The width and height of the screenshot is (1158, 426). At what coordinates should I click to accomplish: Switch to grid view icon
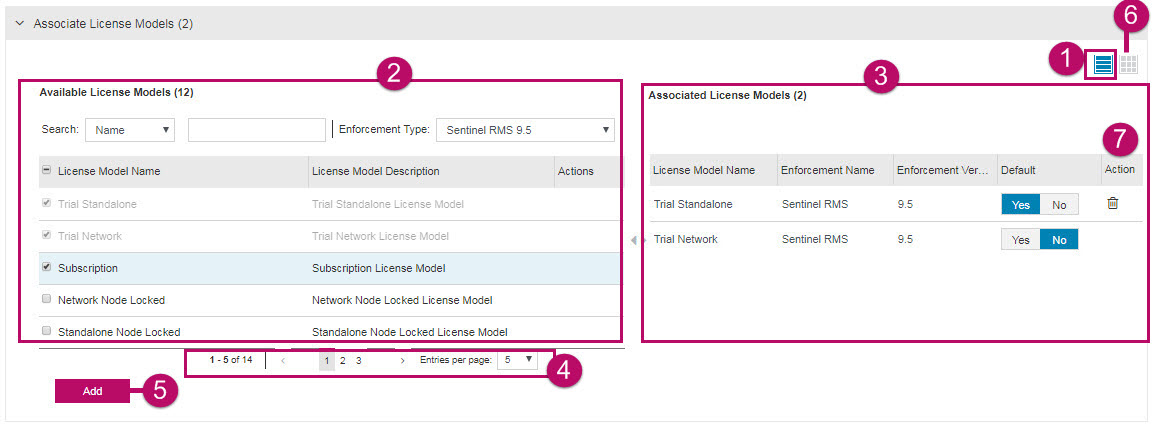click(x=1128, y=65)
